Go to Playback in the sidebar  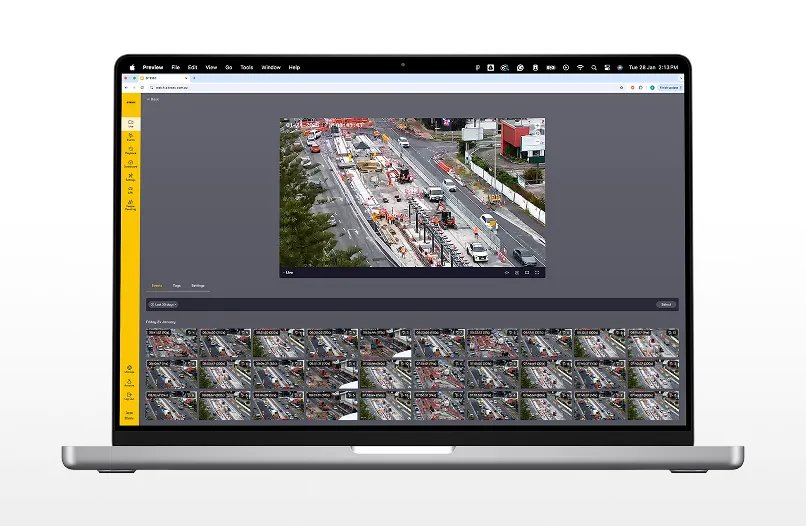(x=130, y=150)
